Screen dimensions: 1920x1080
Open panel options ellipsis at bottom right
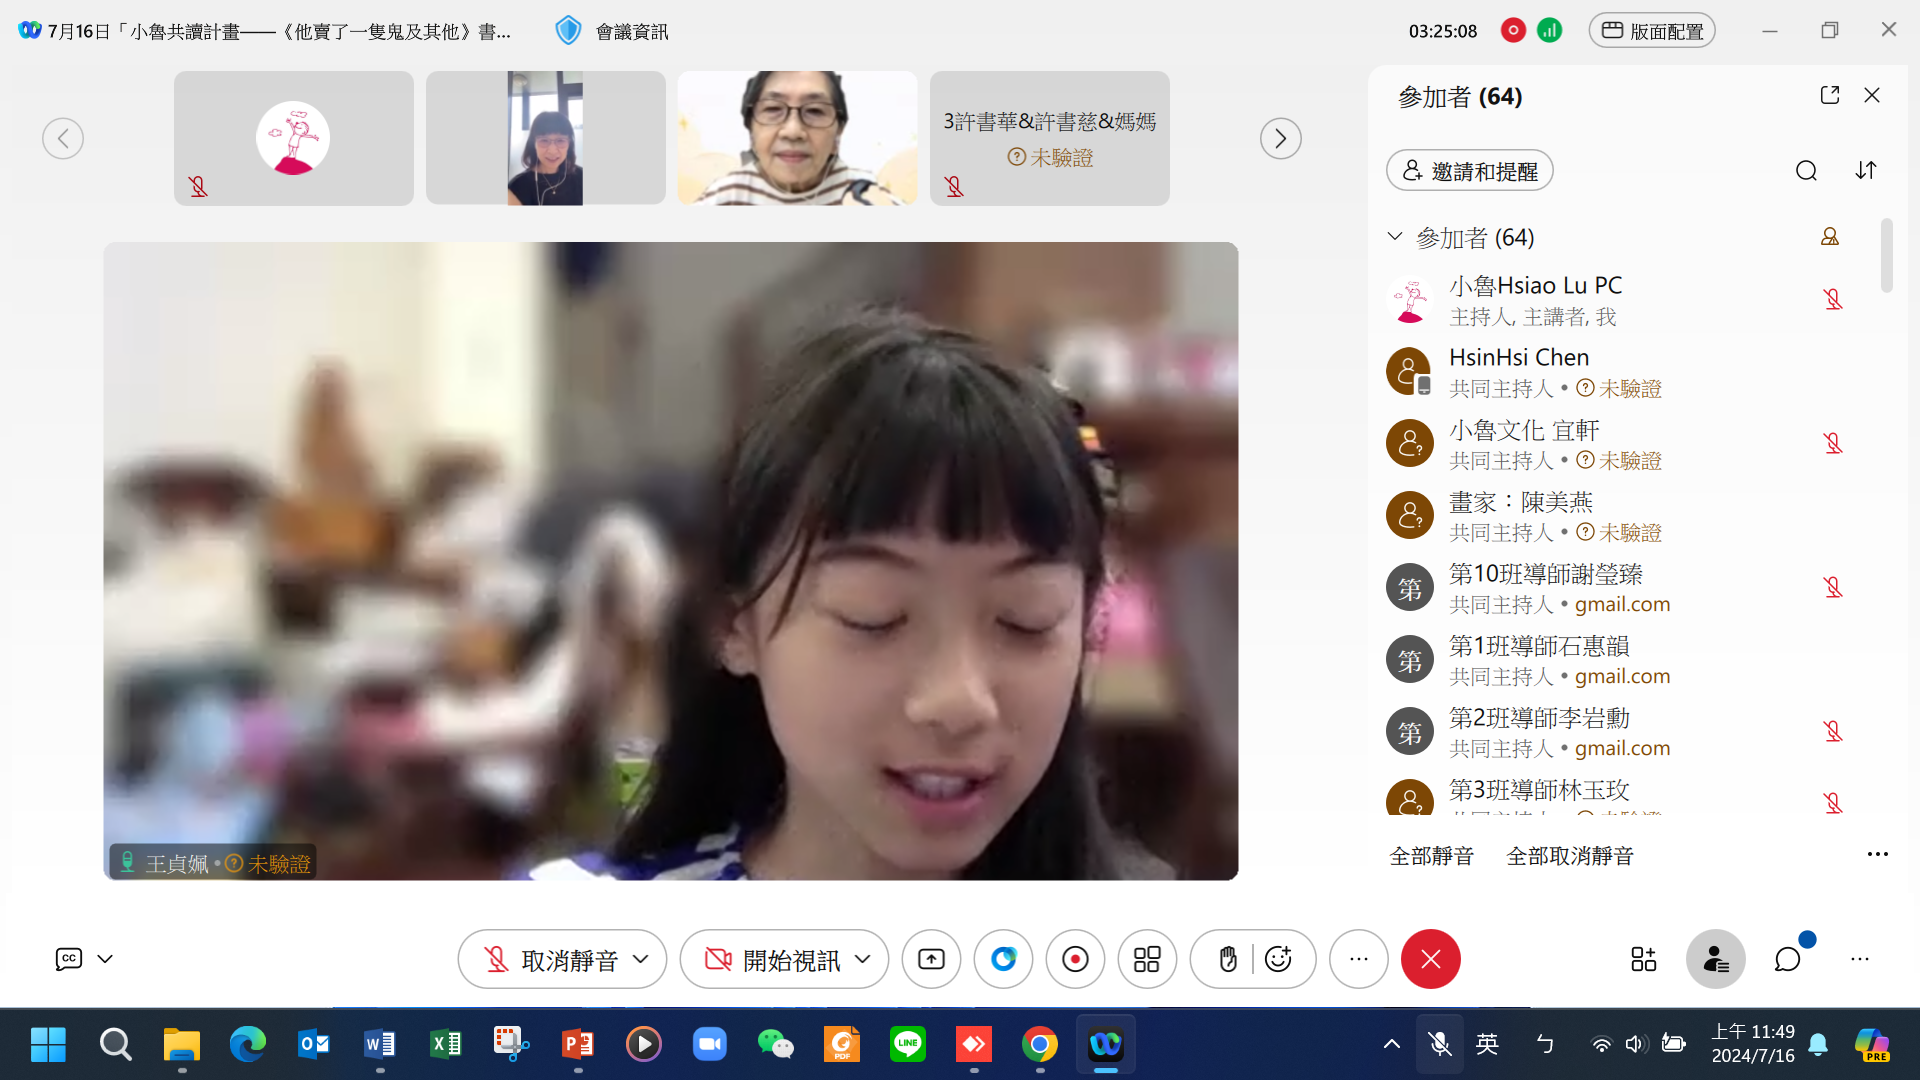[1860, 960]
